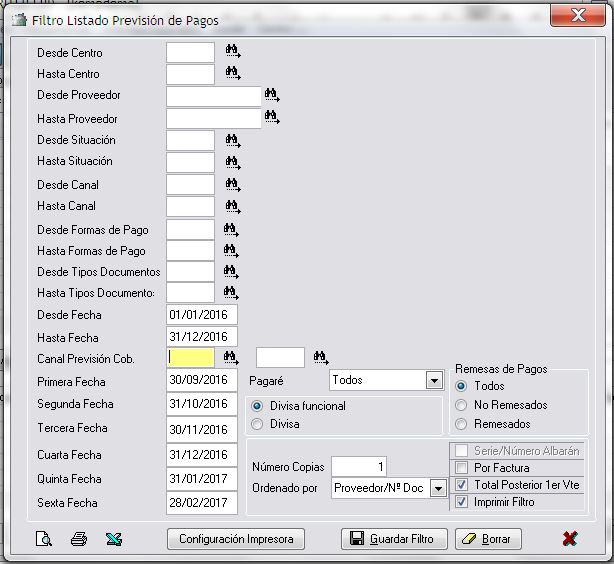
Task: Click the red X cancel icon at bottom
Action: tap(570, 539)
